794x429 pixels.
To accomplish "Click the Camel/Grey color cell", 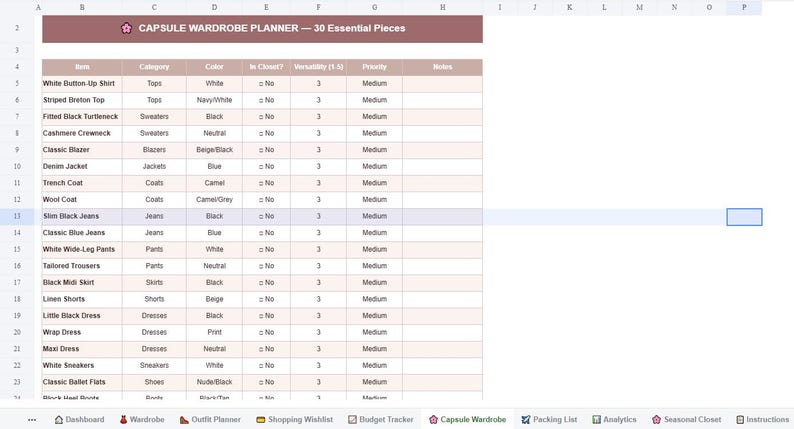I will [x=214, y=200].
